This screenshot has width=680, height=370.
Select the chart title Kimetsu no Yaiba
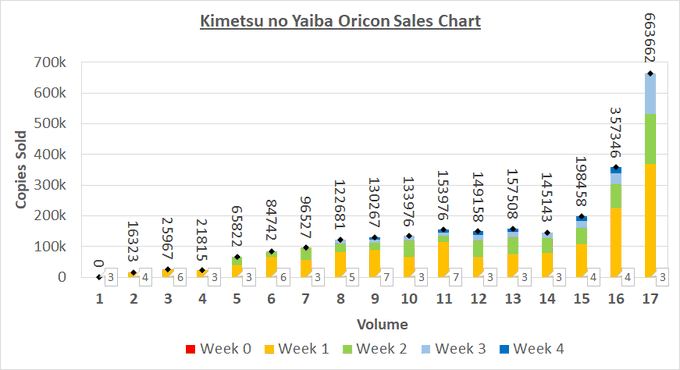pos(340,21)
